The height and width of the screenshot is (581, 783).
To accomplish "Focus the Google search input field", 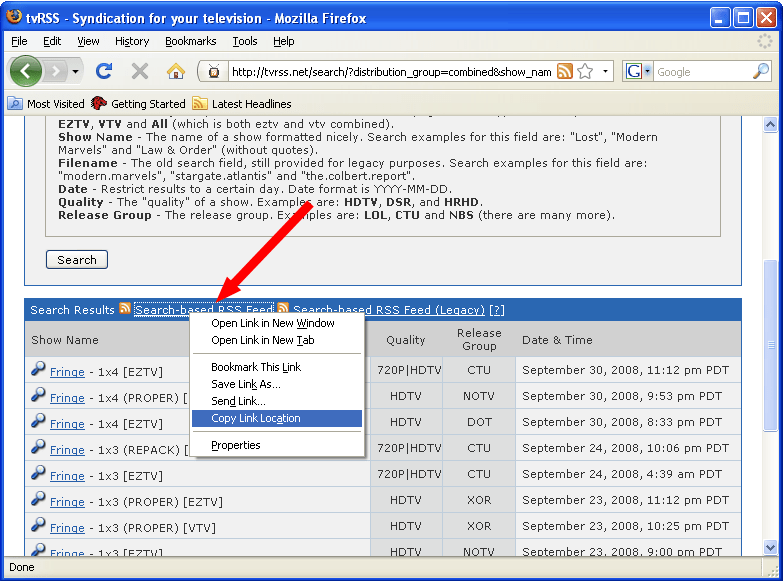I will 703,72.
